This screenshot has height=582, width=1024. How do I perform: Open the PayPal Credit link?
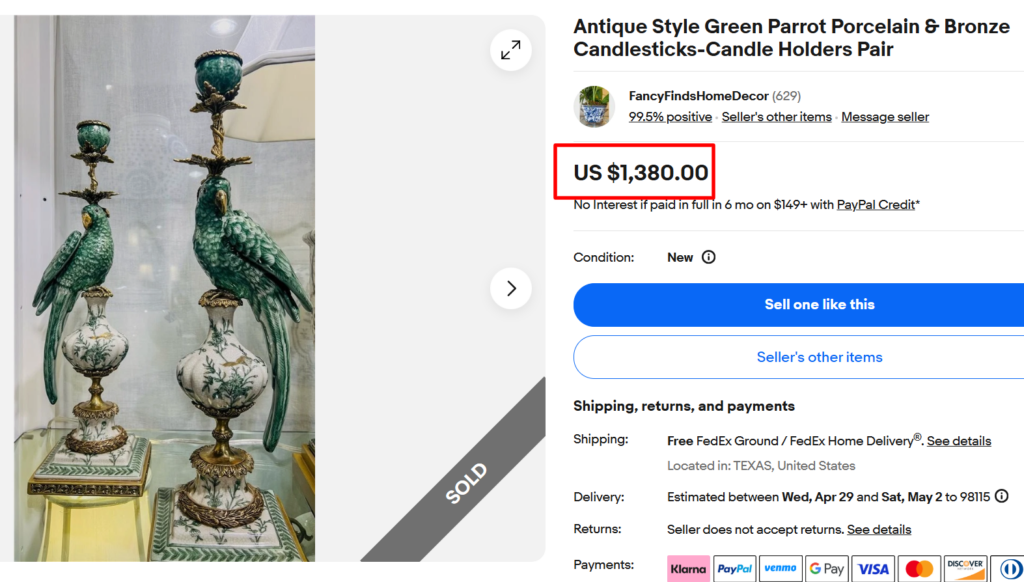point(875,204)
